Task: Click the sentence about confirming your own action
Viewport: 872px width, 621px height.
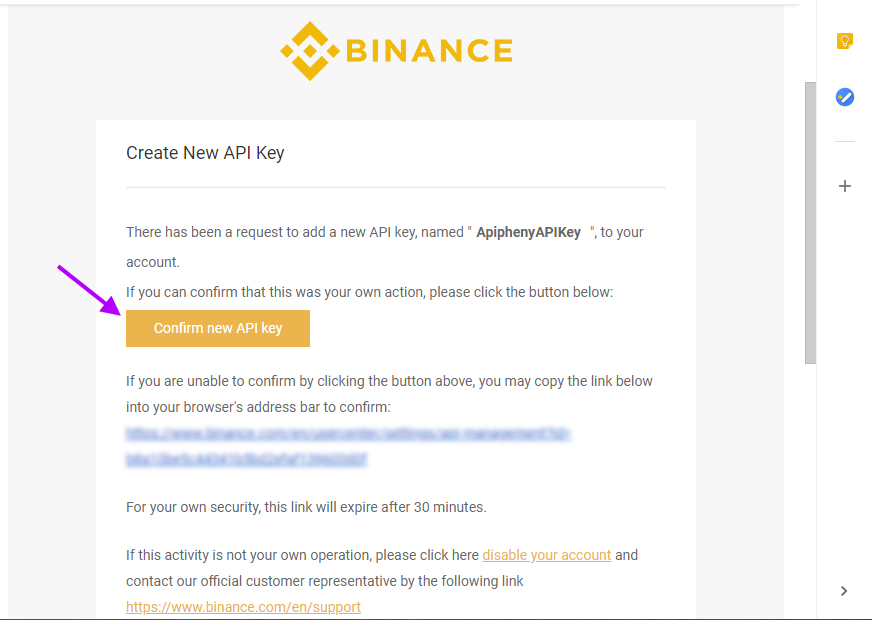Action: (369, 292)
